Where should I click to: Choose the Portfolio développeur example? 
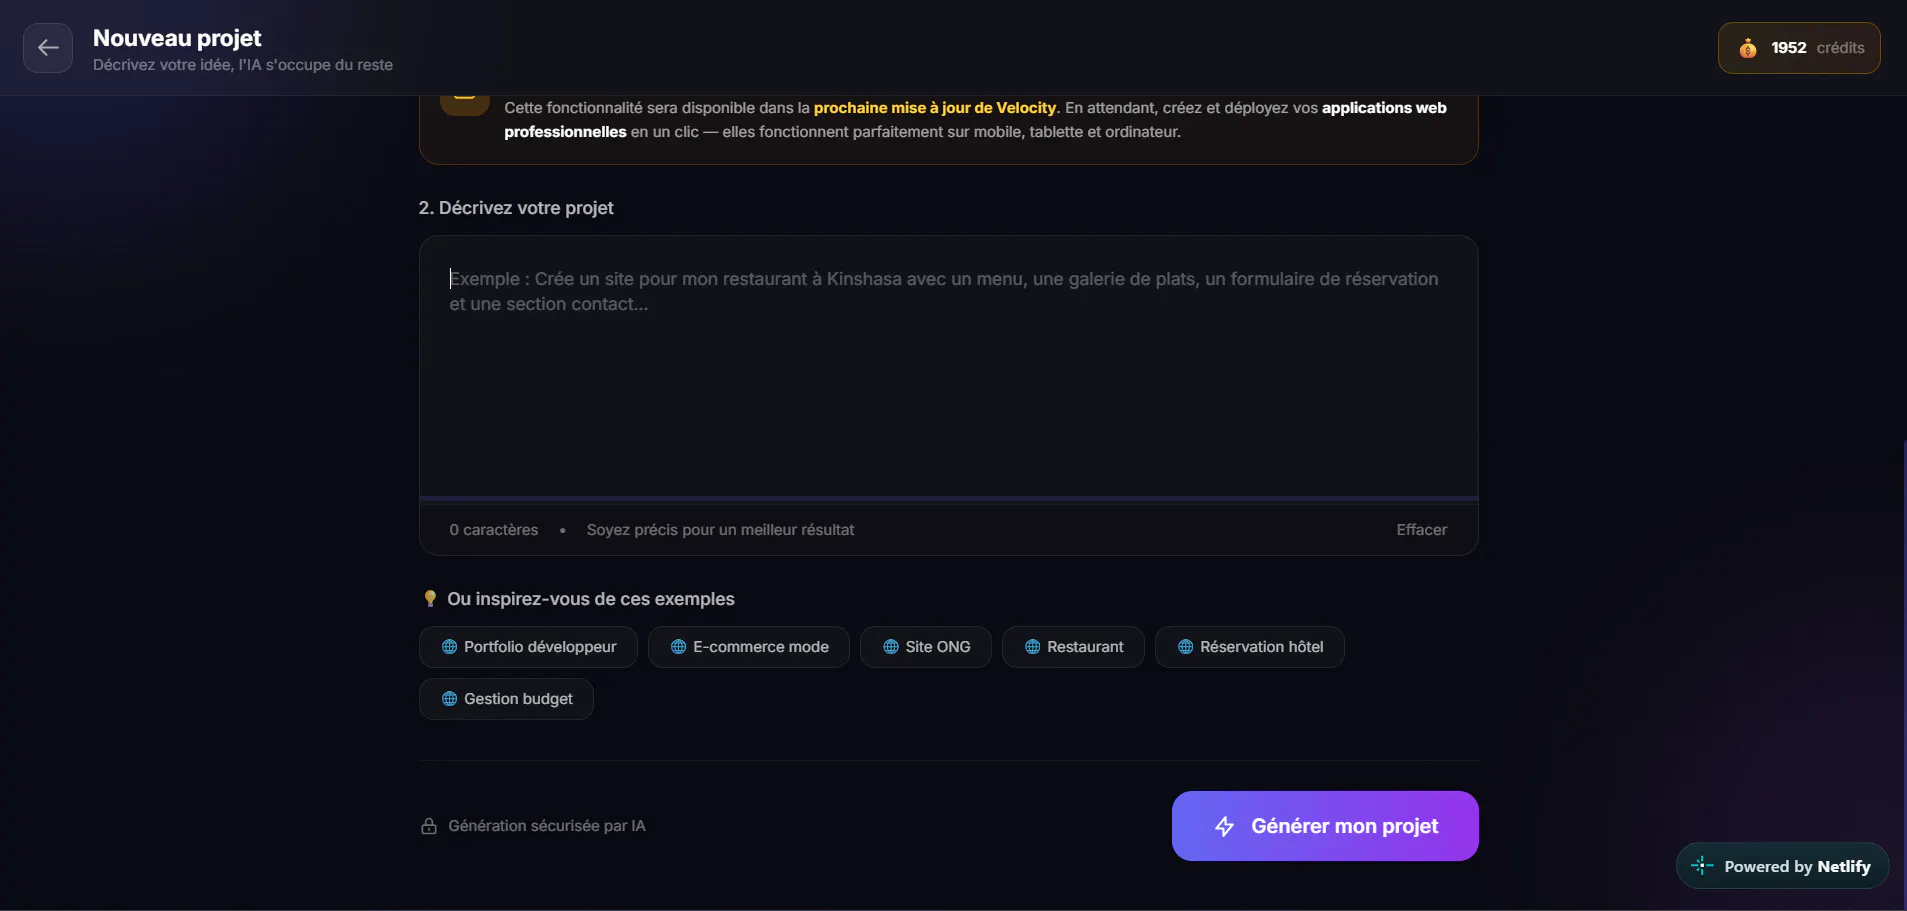click(x=528, y=647)
